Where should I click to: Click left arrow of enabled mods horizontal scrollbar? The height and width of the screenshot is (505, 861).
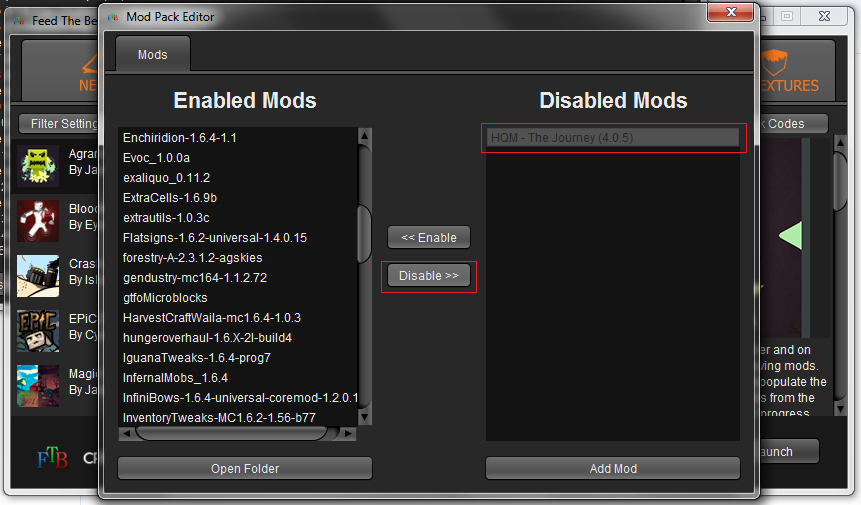(x=126, y=433)
